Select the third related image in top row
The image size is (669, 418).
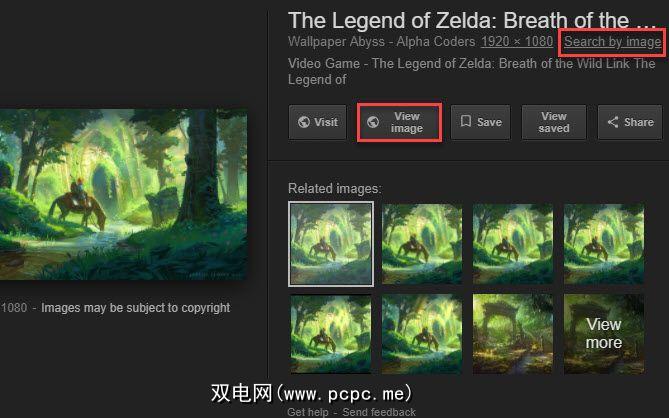pyautogui.click(x=513, y=244)
